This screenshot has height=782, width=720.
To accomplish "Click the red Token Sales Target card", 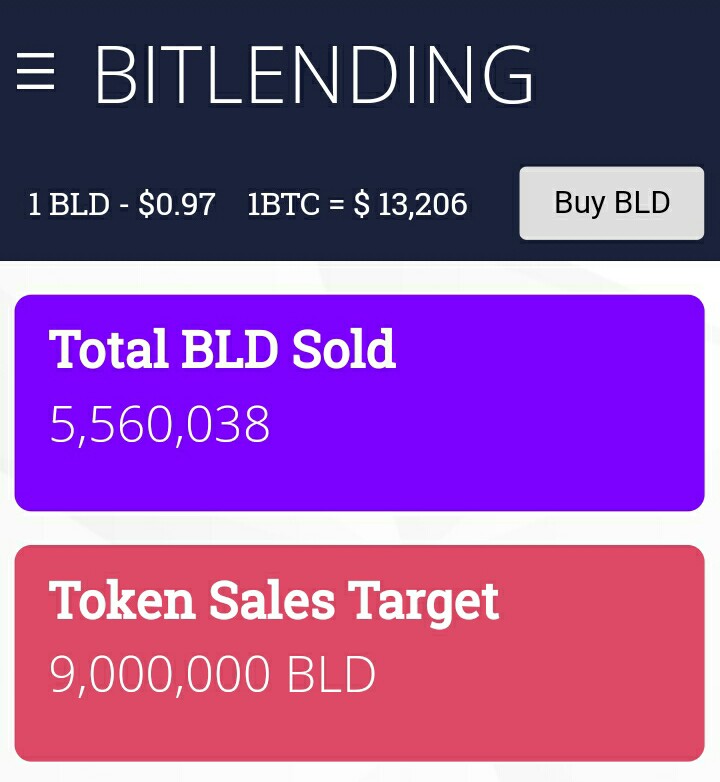I will [x=360, y=653].
